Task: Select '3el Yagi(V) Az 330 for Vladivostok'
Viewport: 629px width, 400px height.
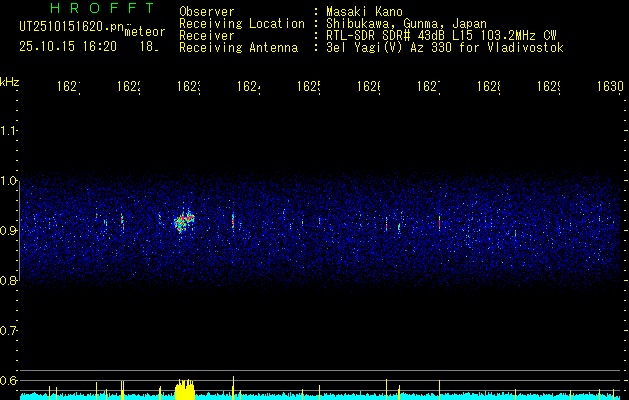Action: pos(445,48)
